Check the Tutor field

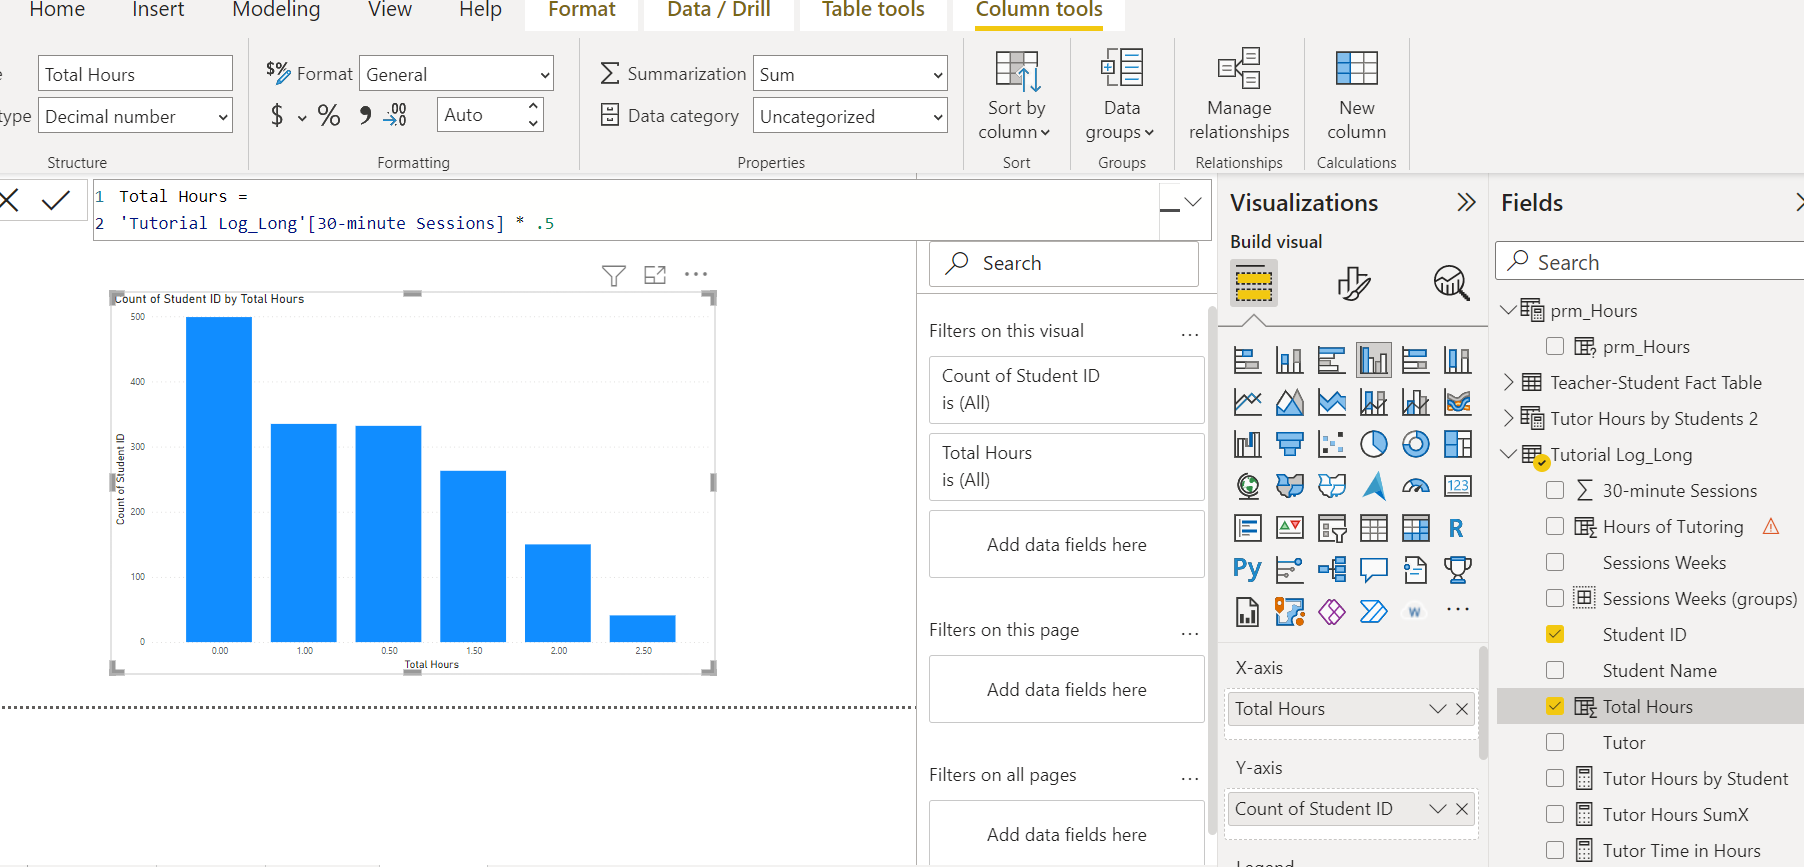pos(1555,743)
